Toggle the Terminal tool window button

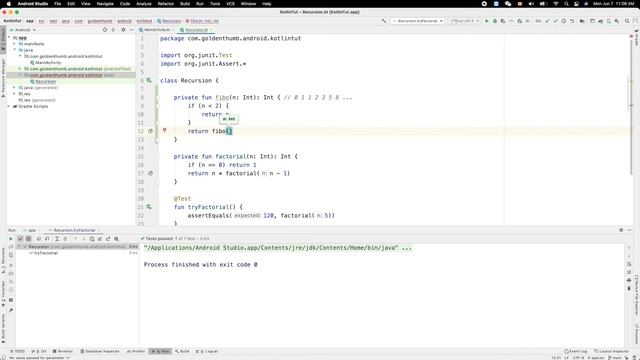click(x=63, y=351)
